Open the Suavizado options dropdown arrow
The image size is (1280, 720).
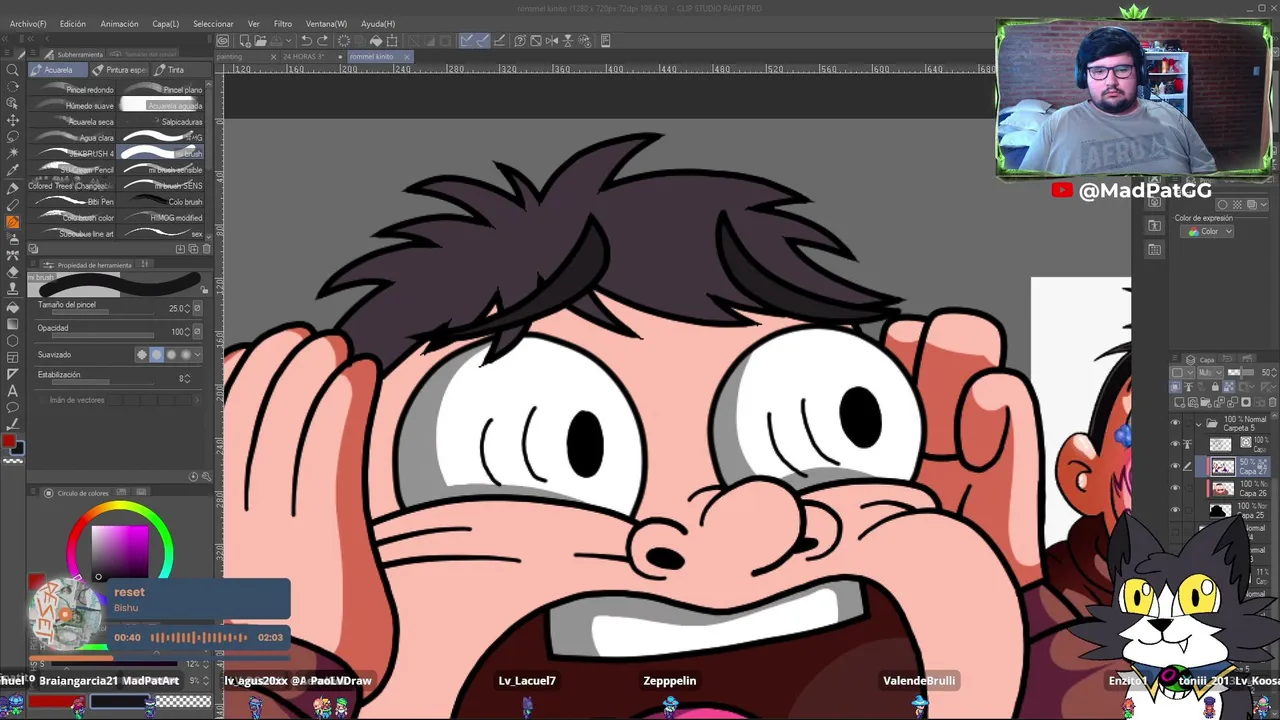(x=197, y=355)
